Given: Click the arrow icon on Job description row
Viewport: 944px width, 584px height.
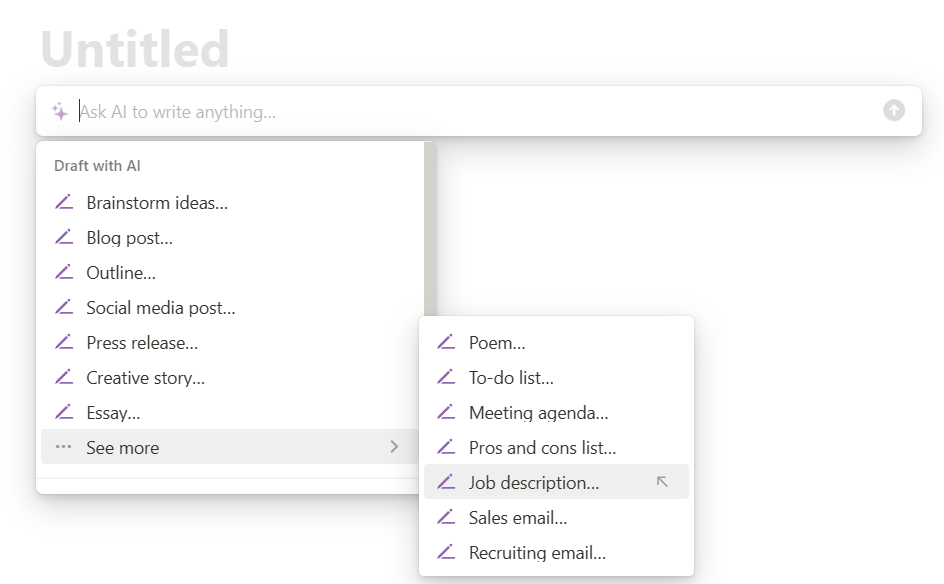Looking at the screenshot, I should point(662,482).
